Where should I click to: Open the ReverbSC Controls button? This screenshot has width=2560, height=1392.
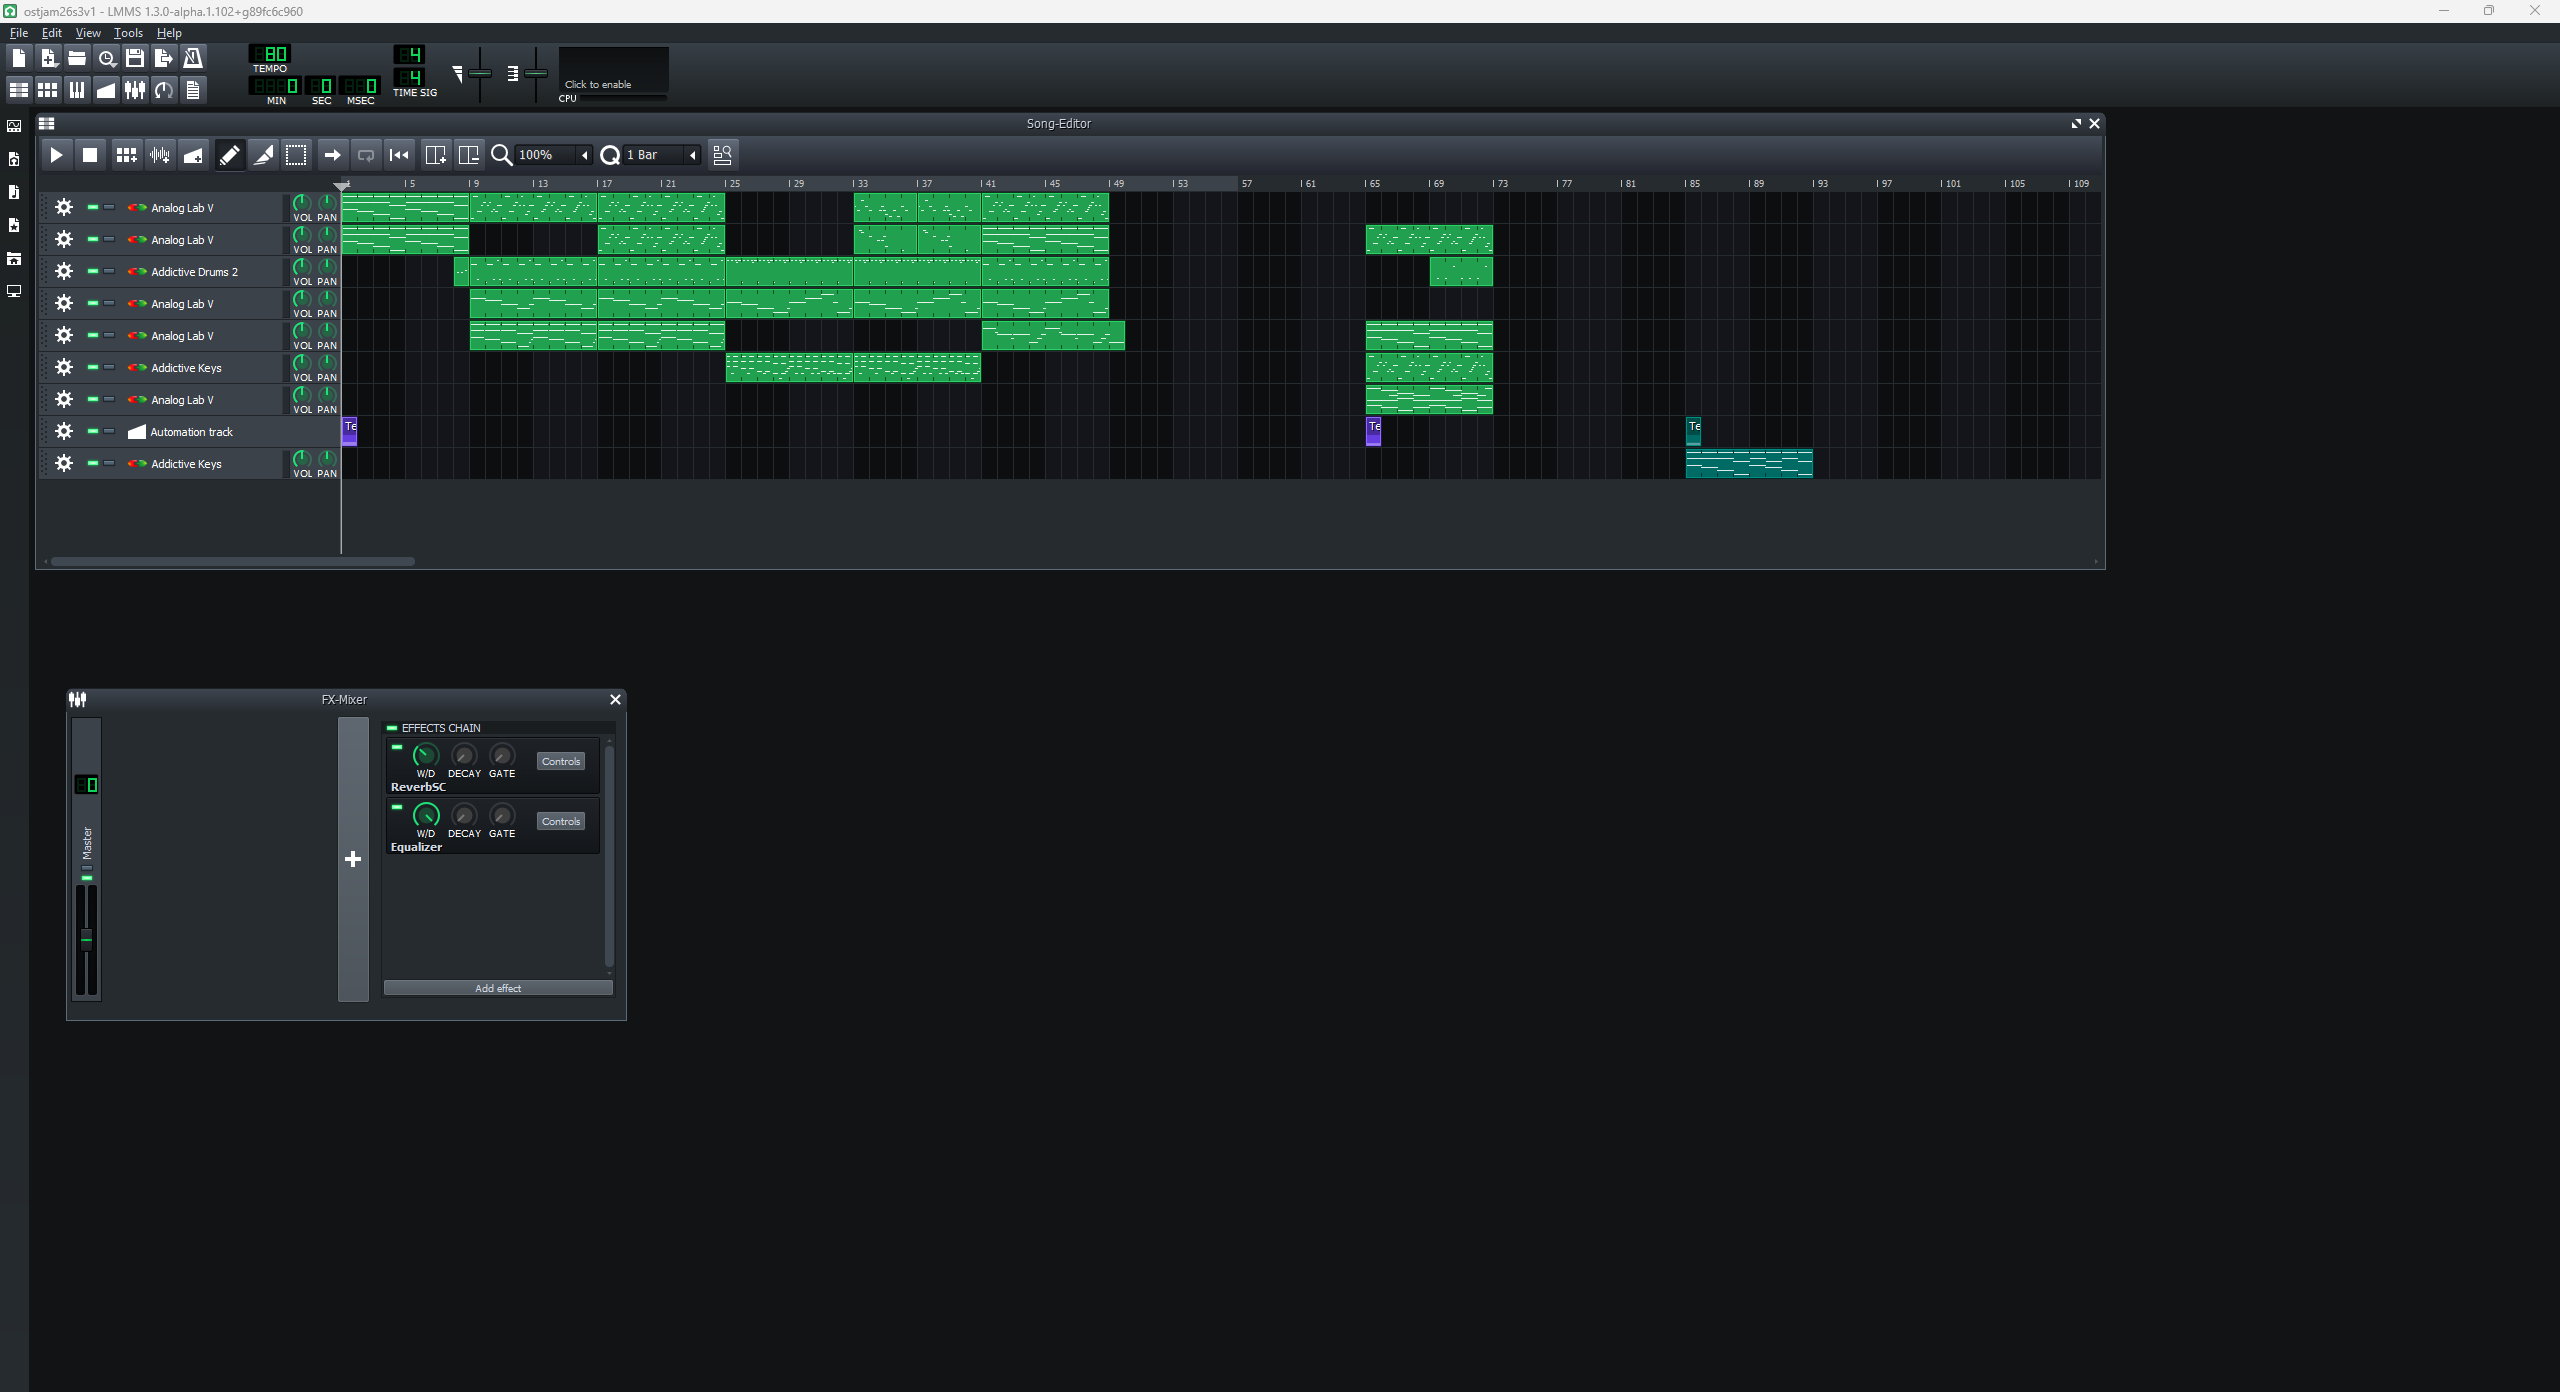(561, 761)
